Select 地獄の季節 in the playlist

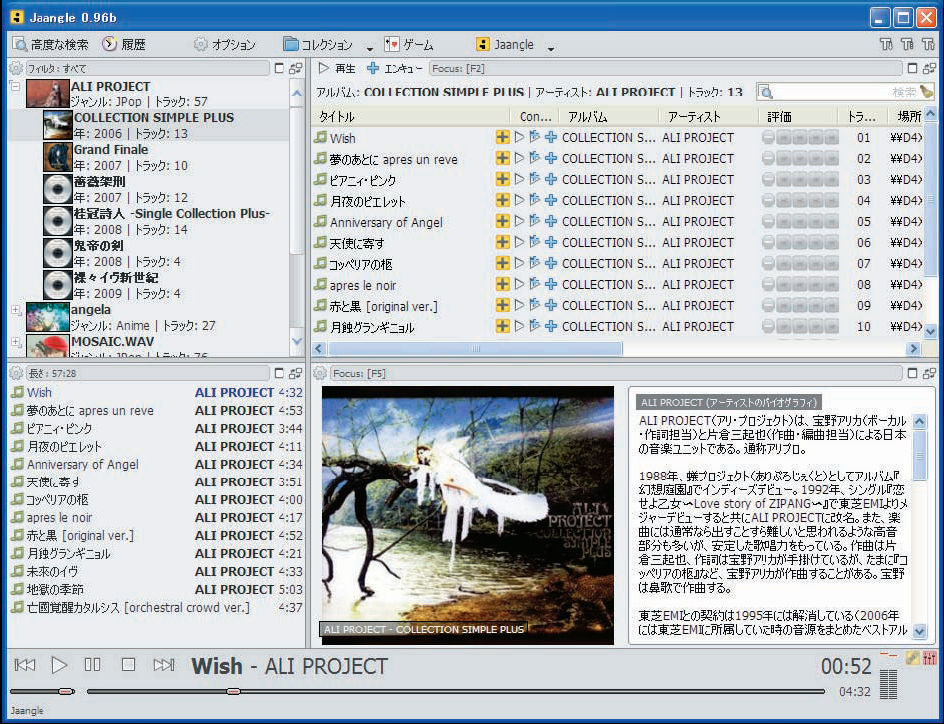pos(157,589)
